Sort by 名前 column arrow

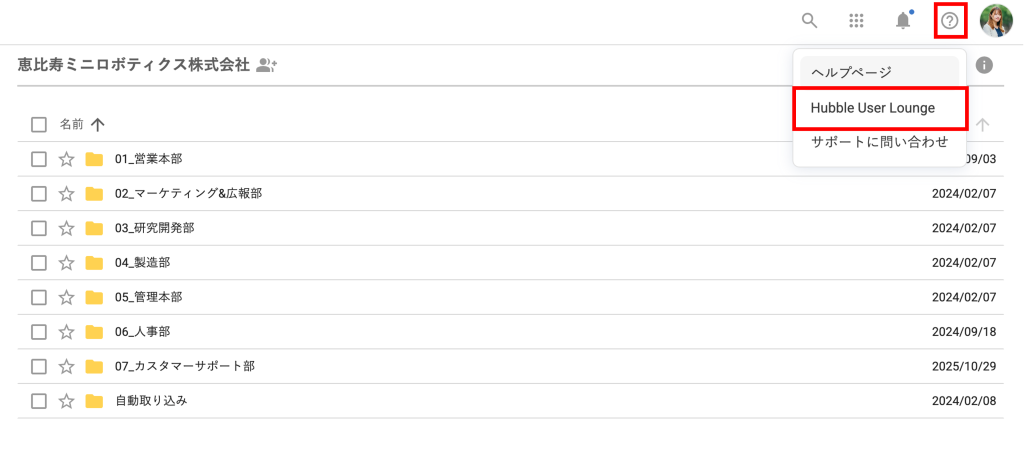pos(97,125)
